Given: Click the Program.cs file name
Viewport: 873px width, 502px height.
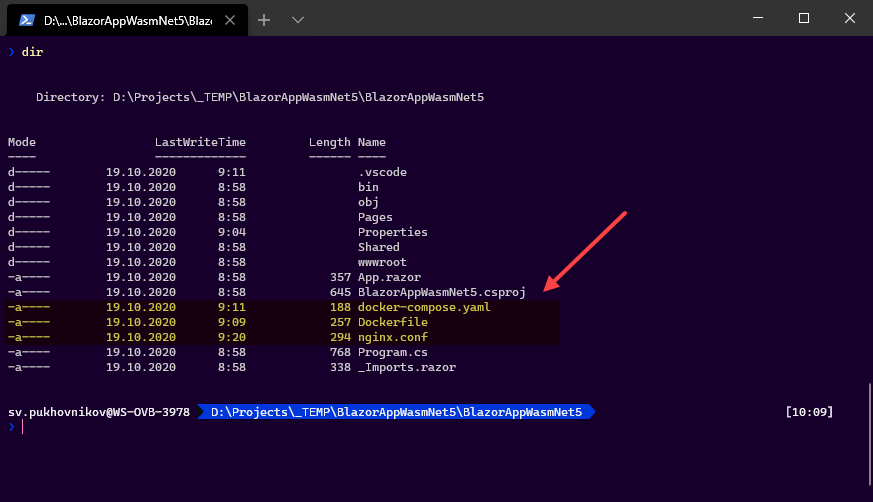Looking at the screenshot, I should pos(393,353).
